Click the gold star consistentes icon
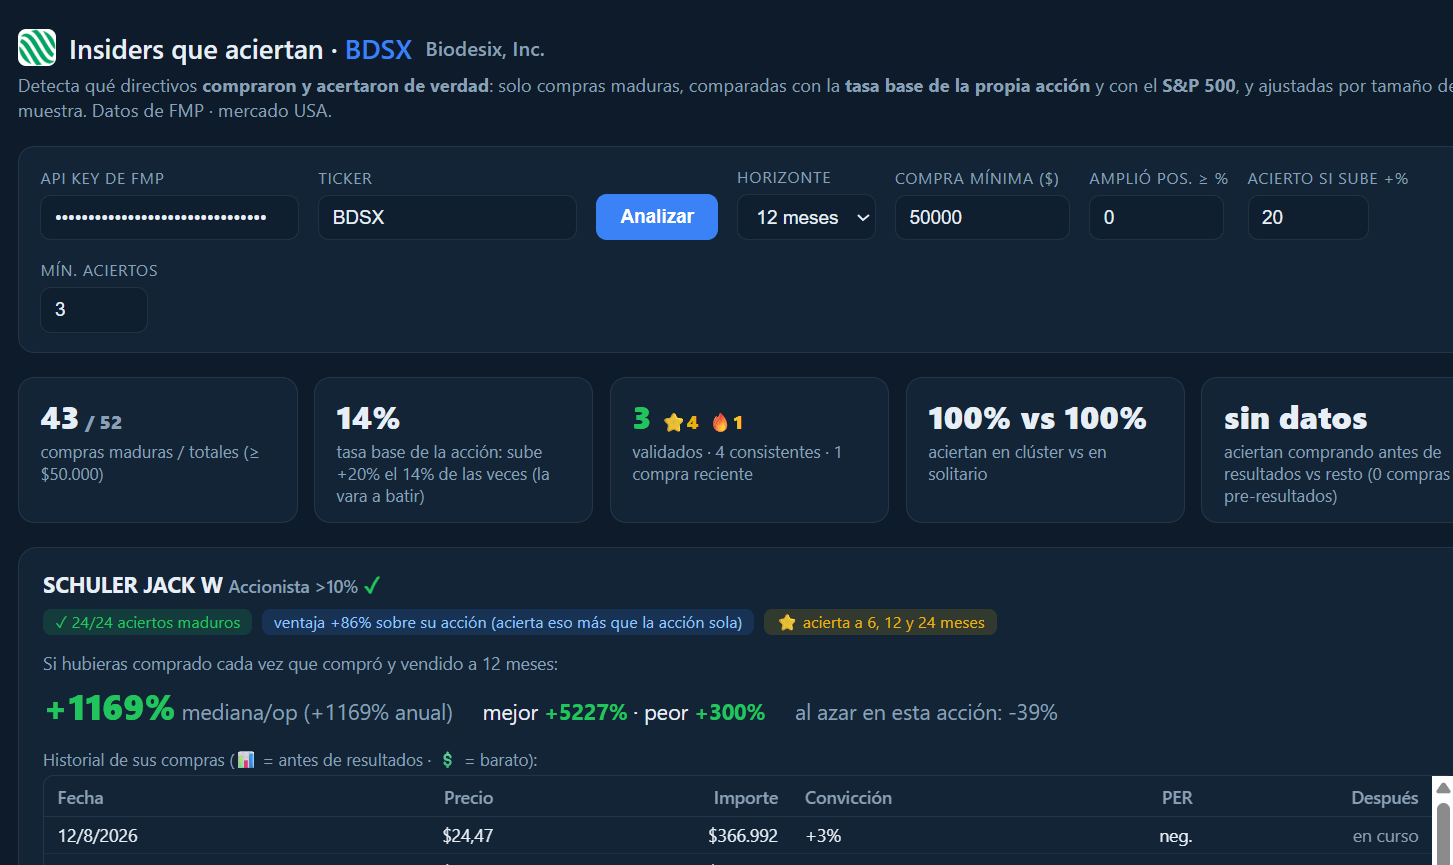The image size is (1453, 865). (674, 423)
